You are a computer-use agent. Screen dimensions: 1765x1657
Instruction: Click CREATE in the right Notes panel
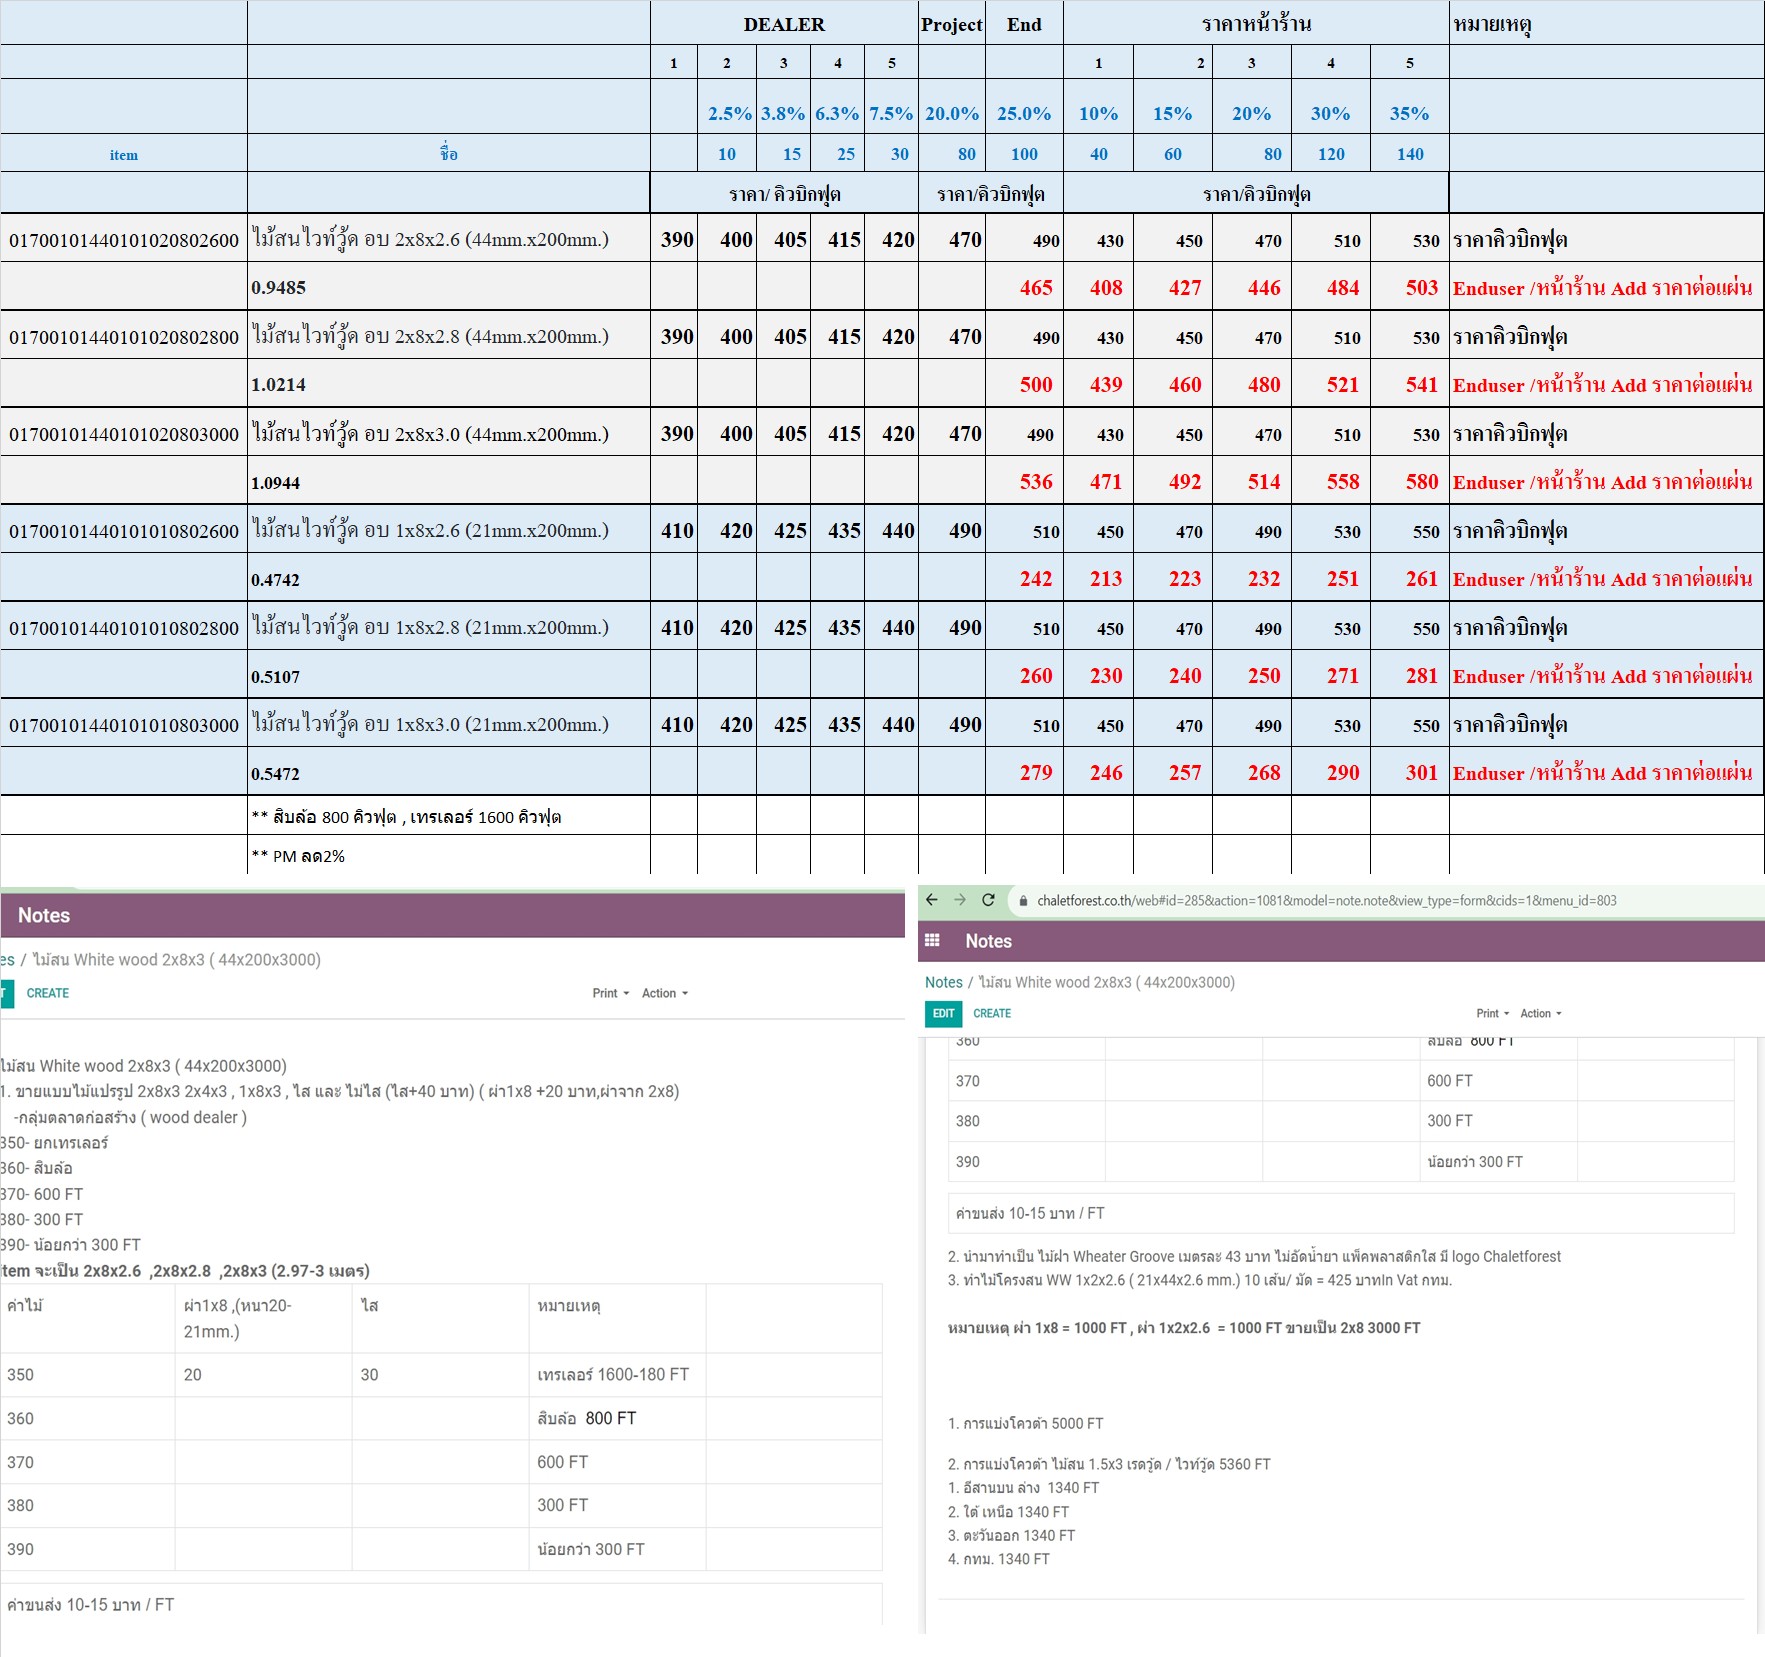992,1013
